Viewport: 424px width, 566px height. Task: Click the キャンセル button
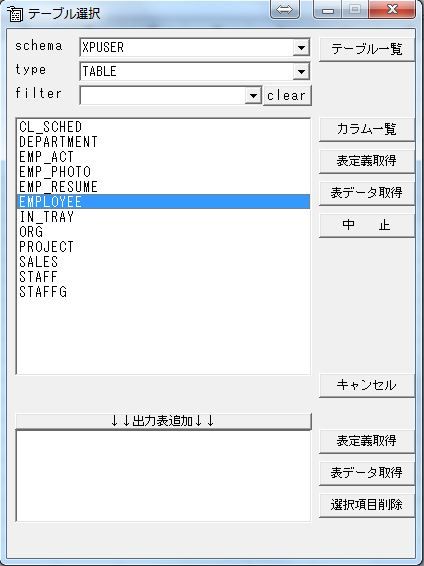point(367,385)
